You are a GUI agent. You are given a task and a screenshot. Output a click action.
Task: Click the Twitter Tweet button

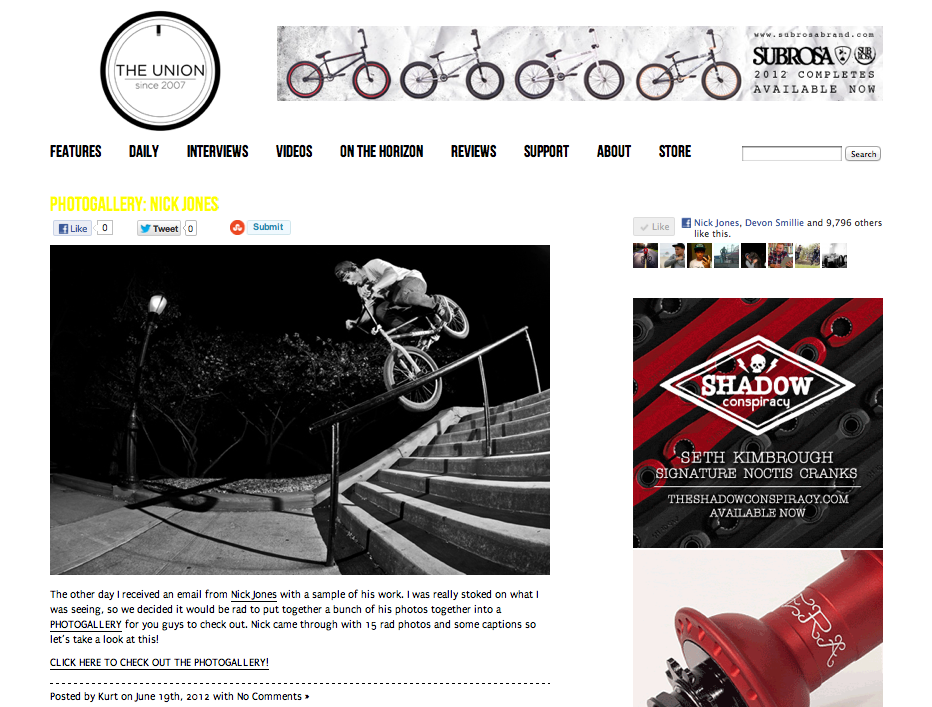159,228
